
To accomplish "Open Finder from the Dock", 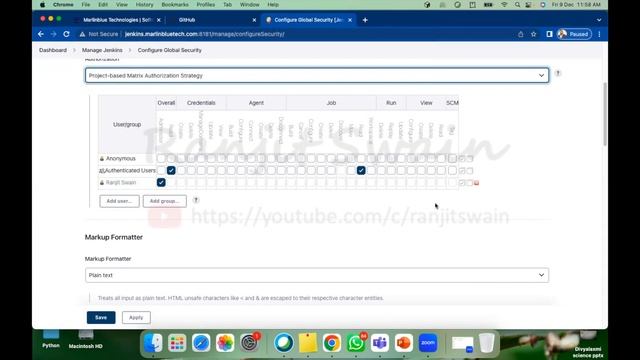I will (153, 343).
